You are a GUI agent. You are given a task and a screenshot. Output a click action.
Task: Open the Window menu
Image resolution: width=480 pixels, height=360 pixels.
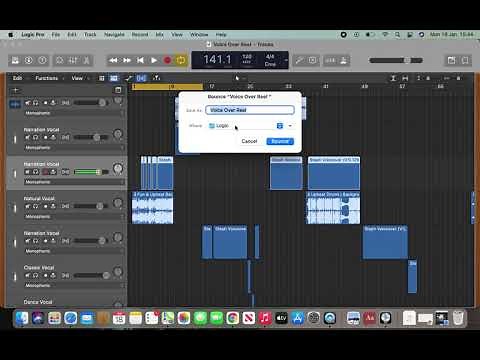199,34
